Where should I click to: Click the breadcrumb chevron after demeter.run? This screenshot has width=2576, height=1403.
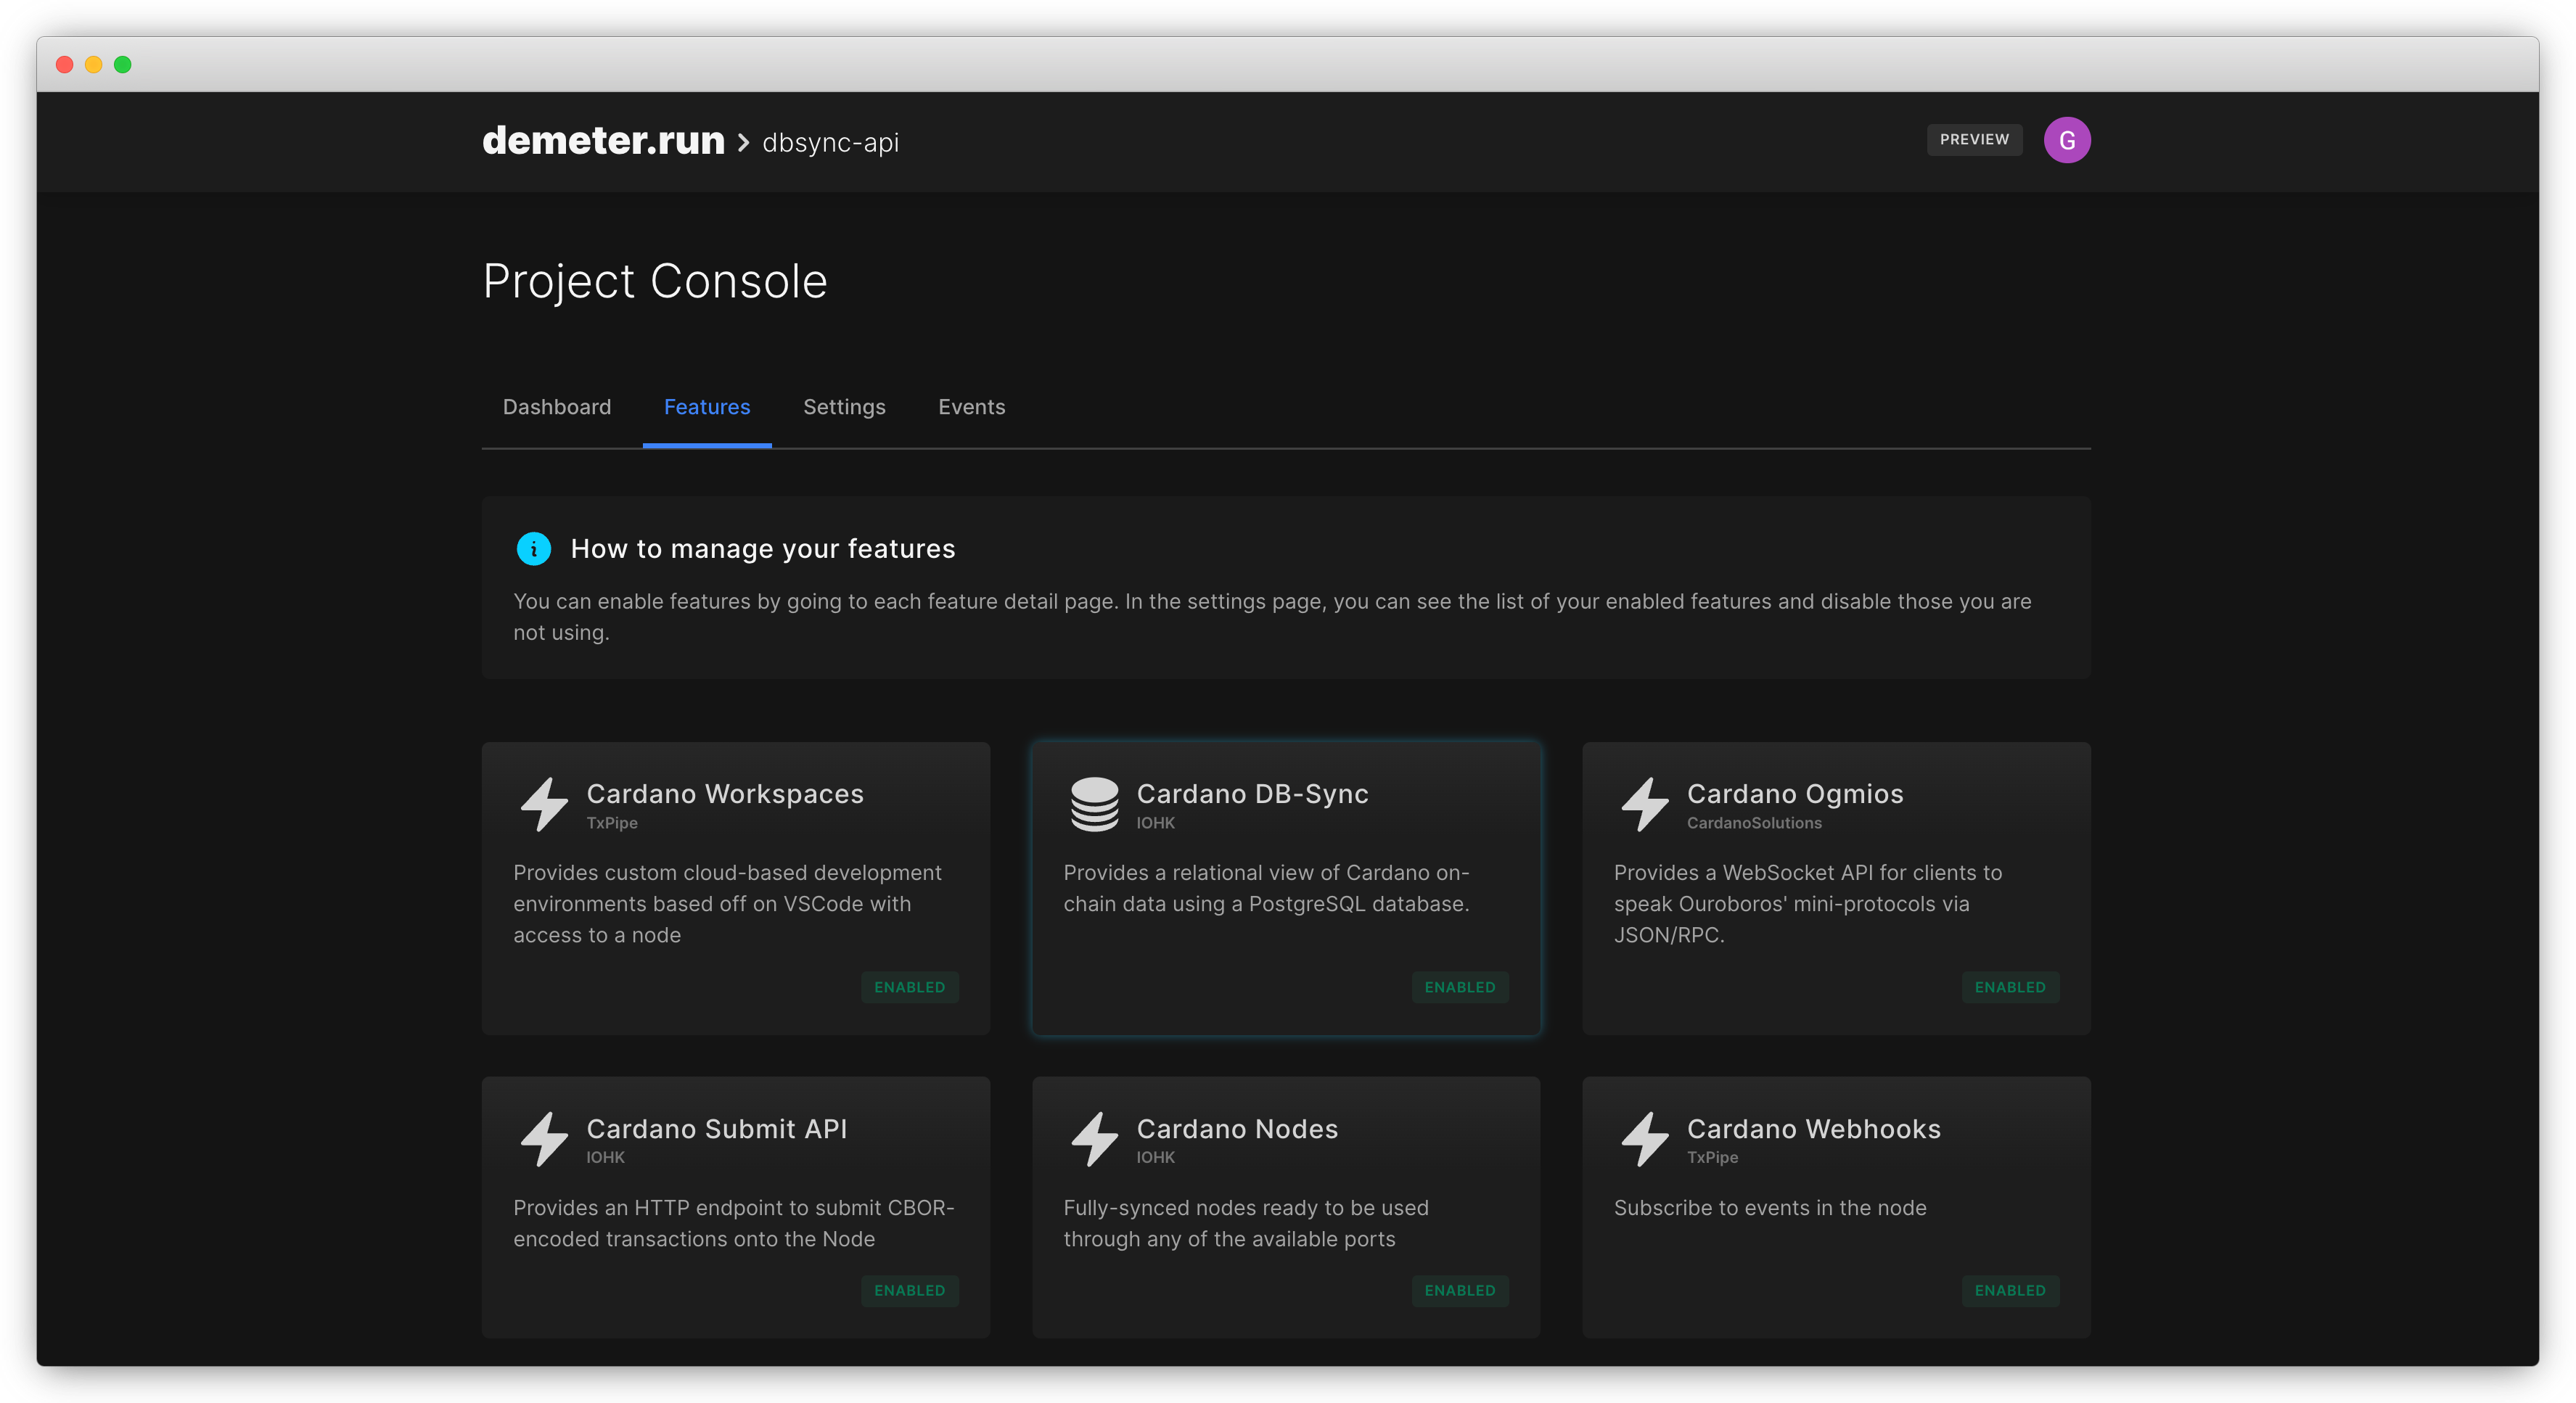[743, 143]
